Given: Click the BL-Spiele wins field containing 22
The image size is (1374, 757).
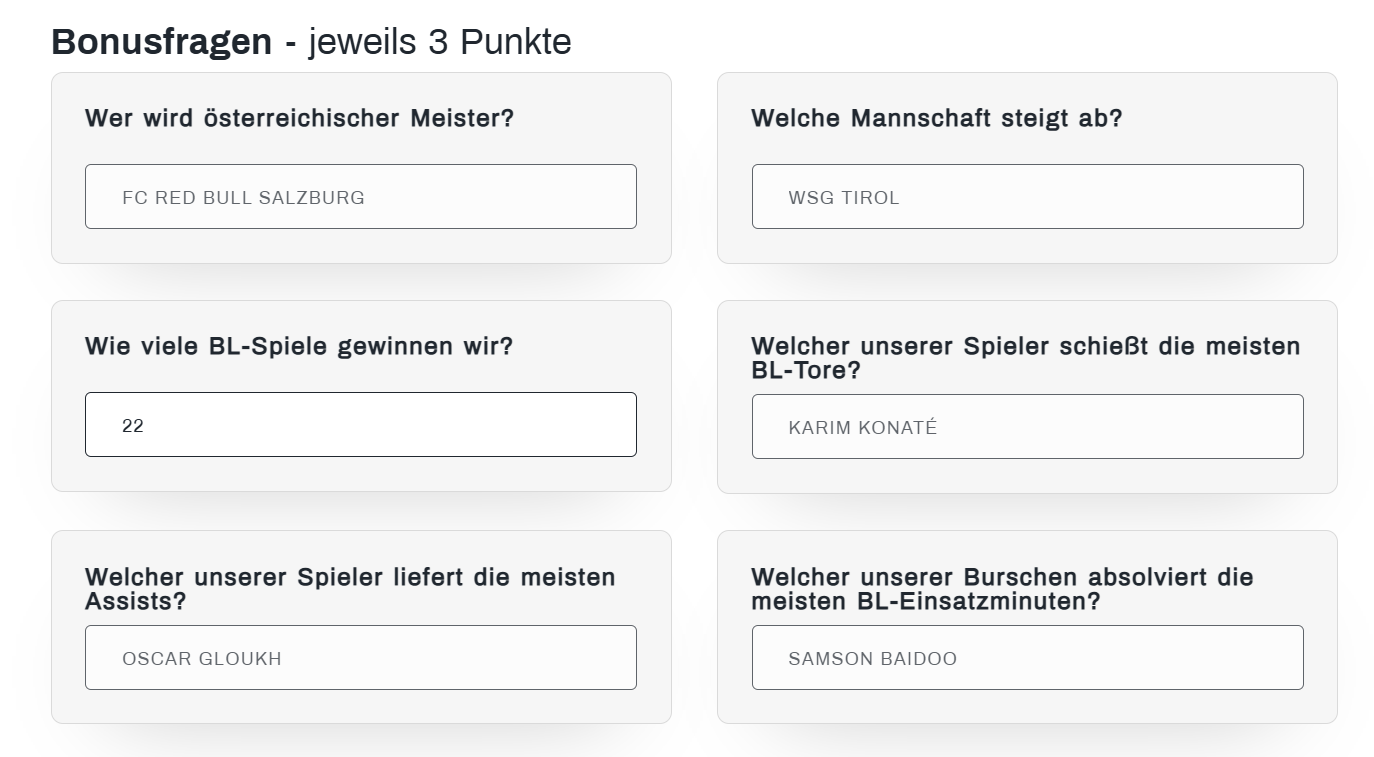Looking at the screenshot, I should click(360, 425).
